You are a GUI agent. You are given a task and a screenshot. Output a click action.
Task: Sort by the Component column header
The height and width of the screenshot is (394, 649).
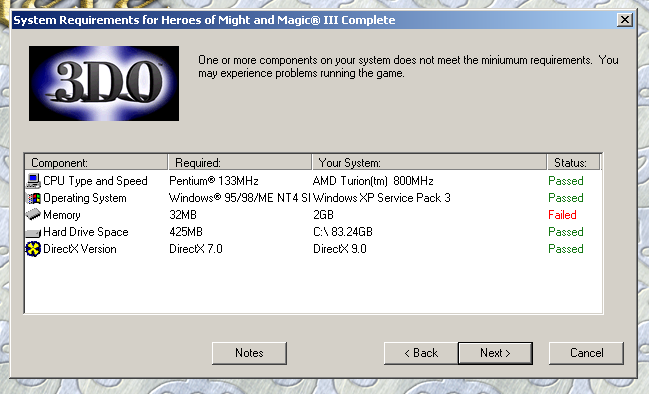pyautogui.click(x=96, y=162)
